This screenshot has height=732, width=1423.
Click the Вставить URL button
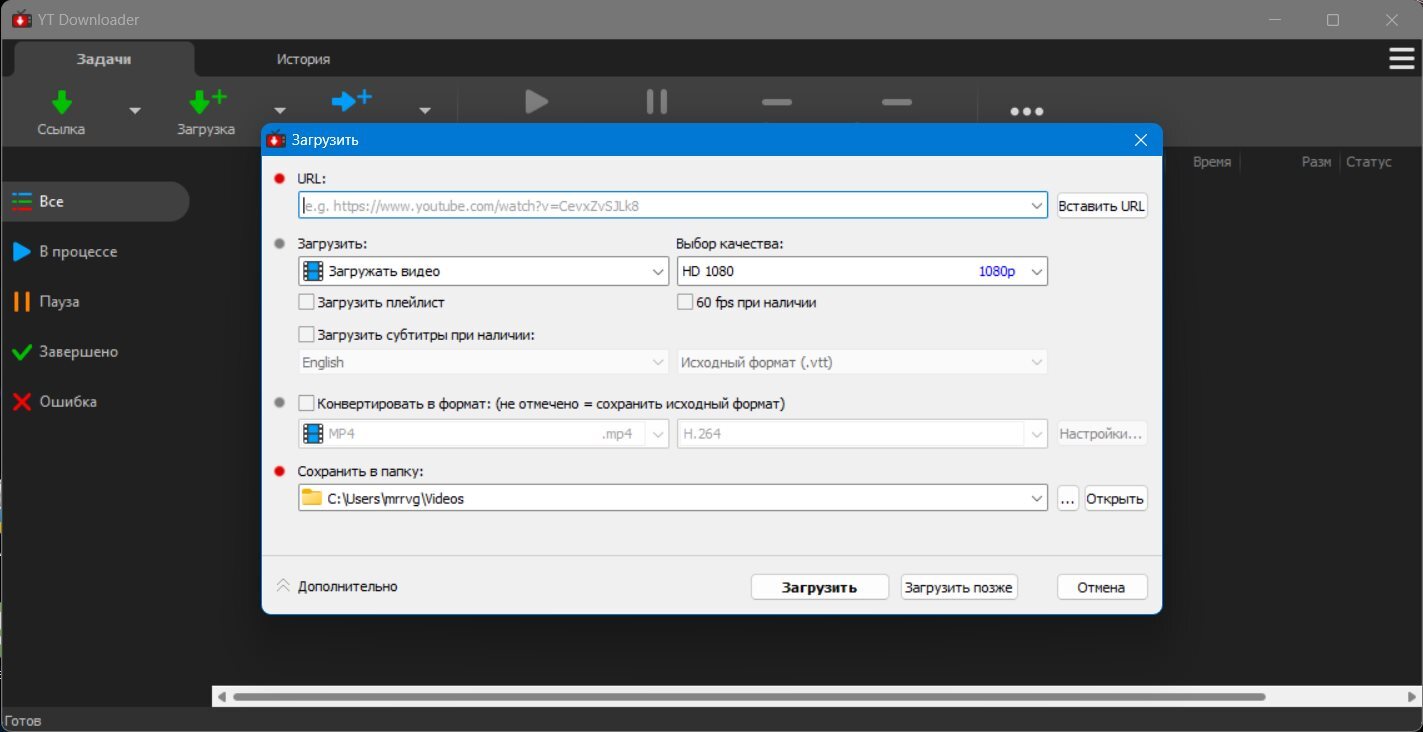point(1102,206)
